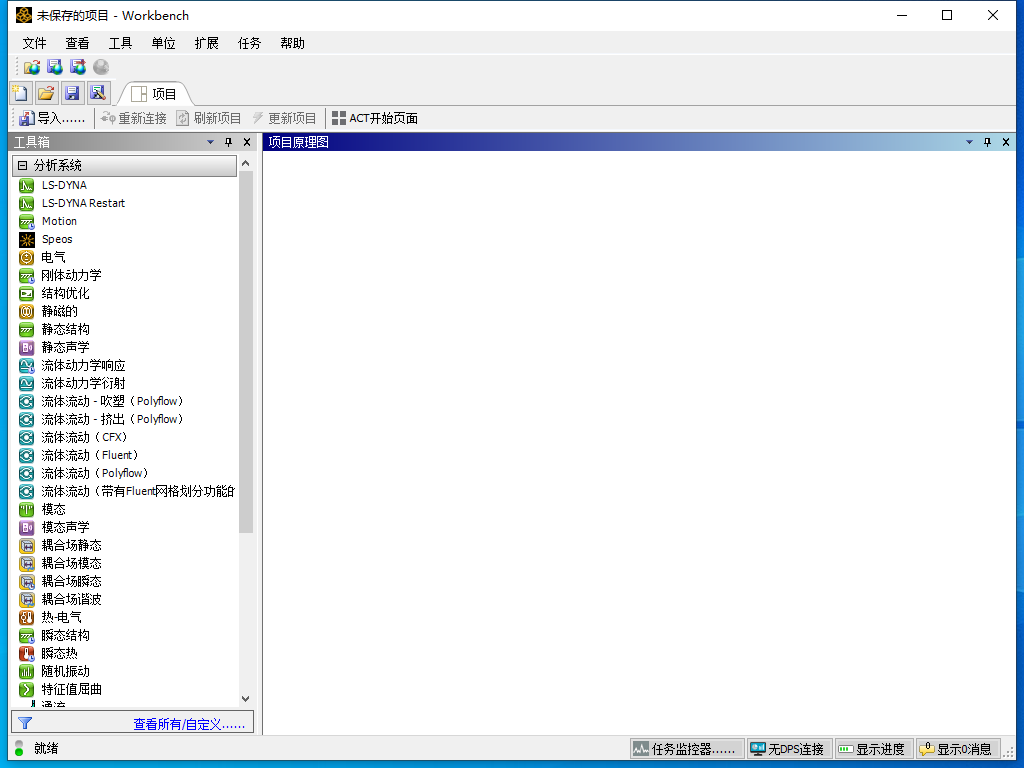Open the 任务监控器 (Job Monitor) in status bar
Viewport: 1024px width, 768px height.
tap(686, 748)
